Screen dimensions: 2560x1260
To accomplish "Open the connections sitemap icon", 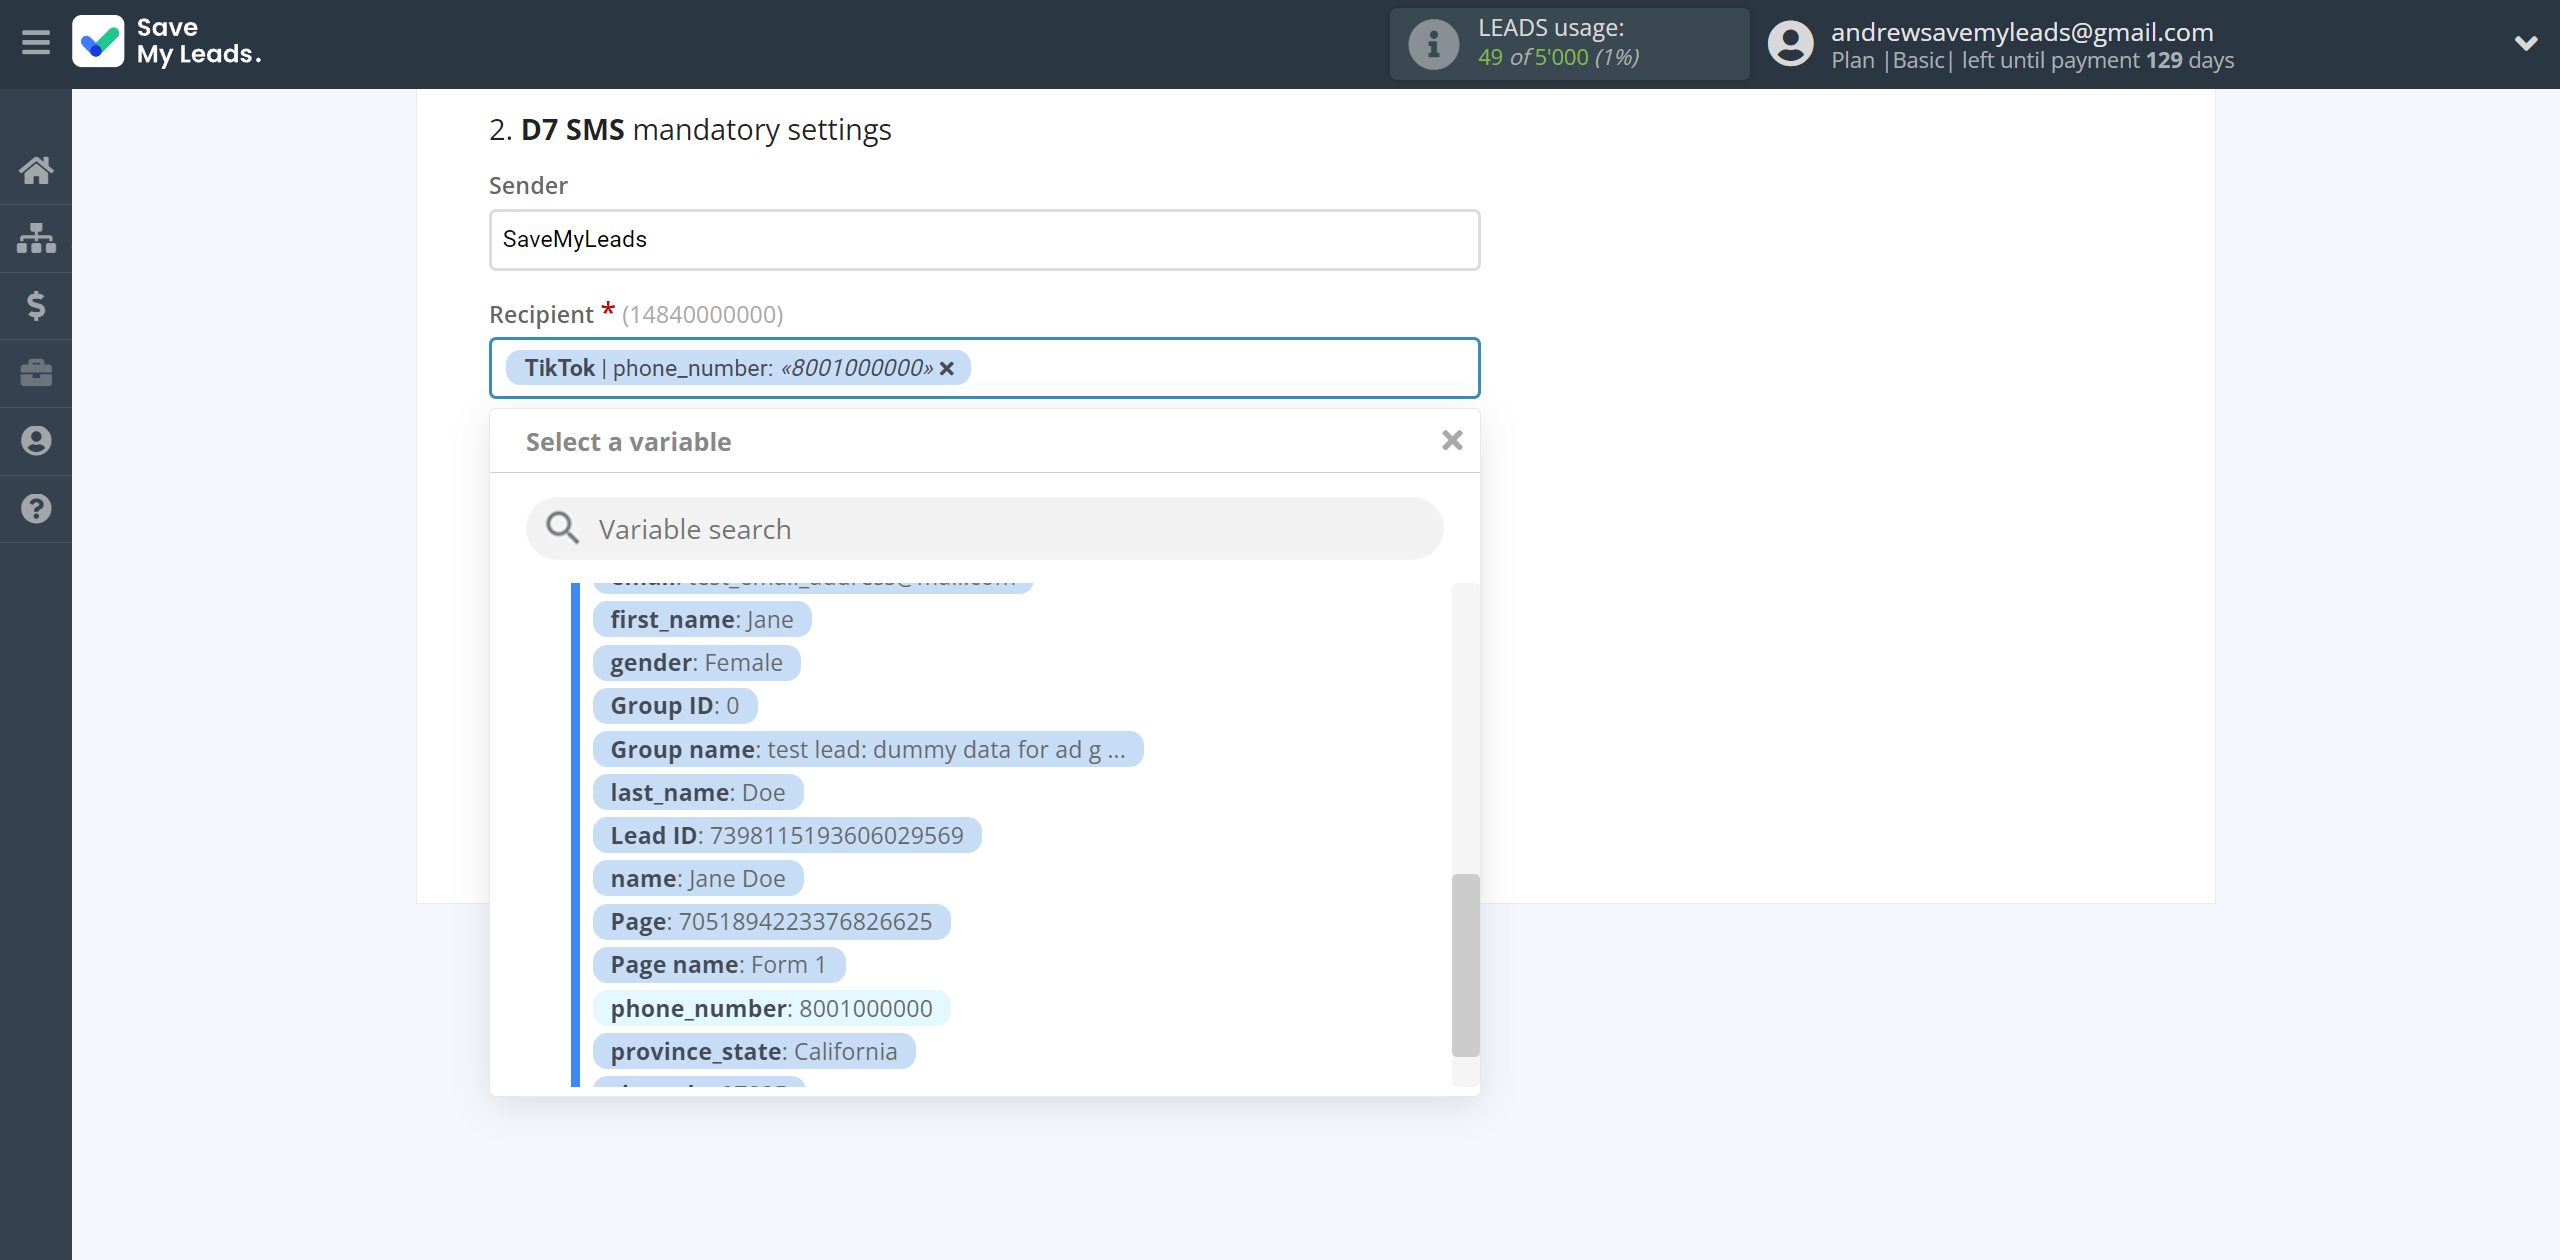I will [x=36, y=238].
